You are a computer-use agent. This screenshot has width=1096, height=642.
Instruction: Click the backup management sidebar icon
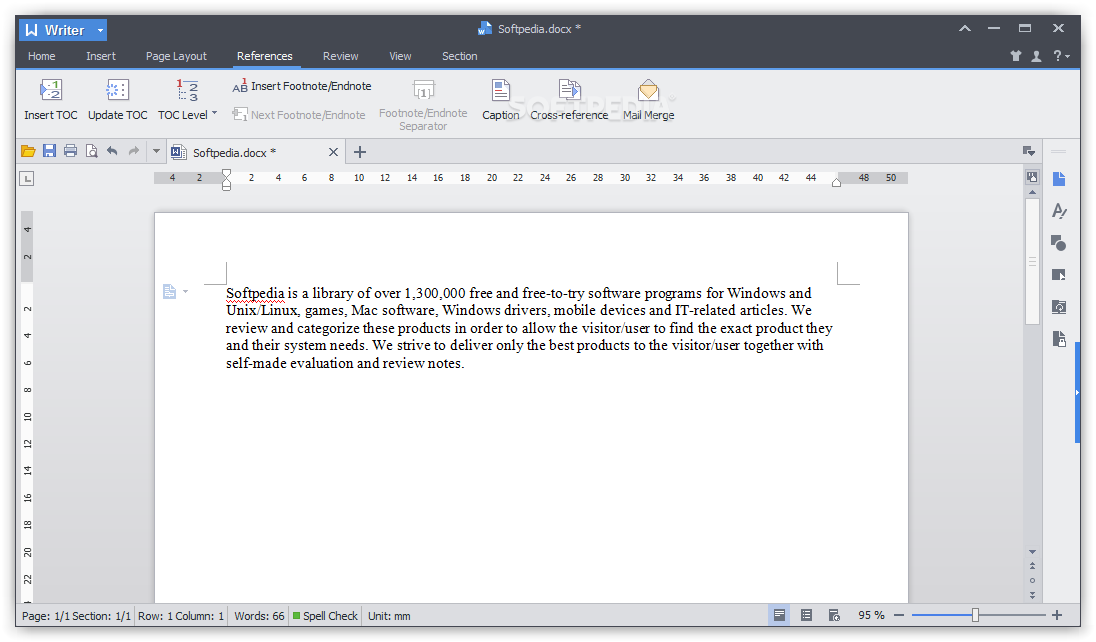1059,306
